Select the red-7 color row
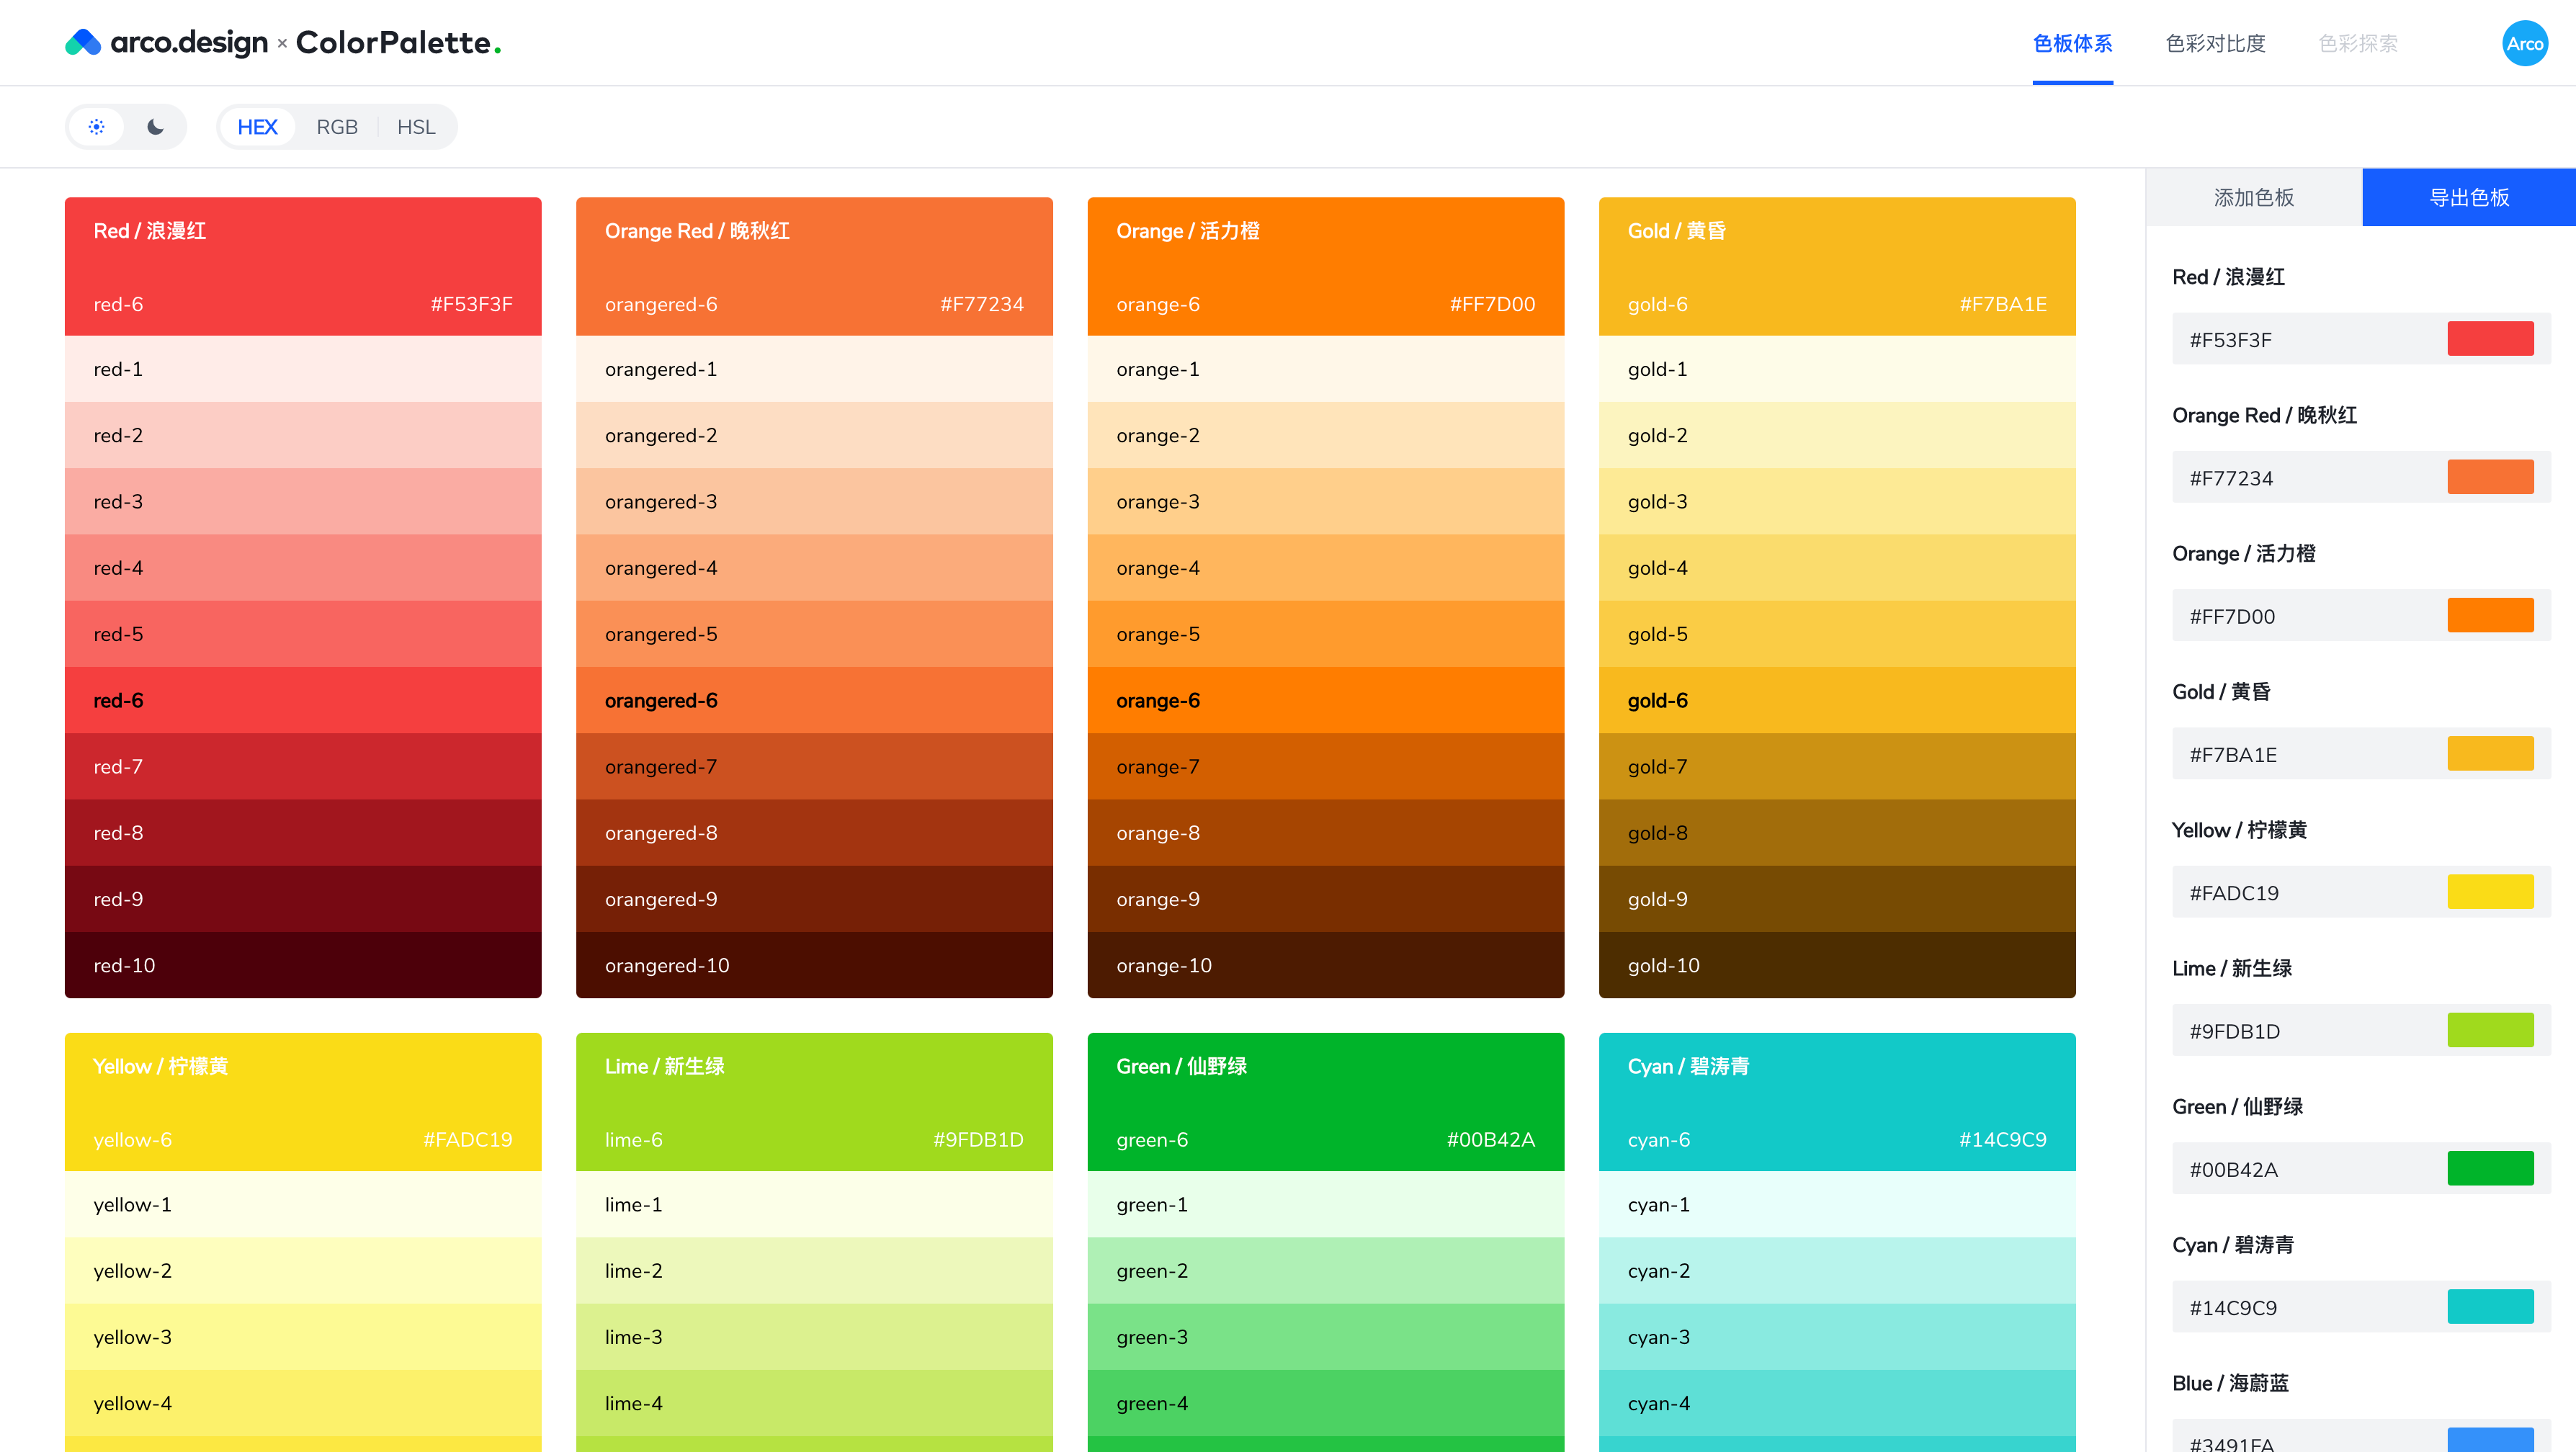Viewport: 2576px width, 1452px height. (303, 766)
